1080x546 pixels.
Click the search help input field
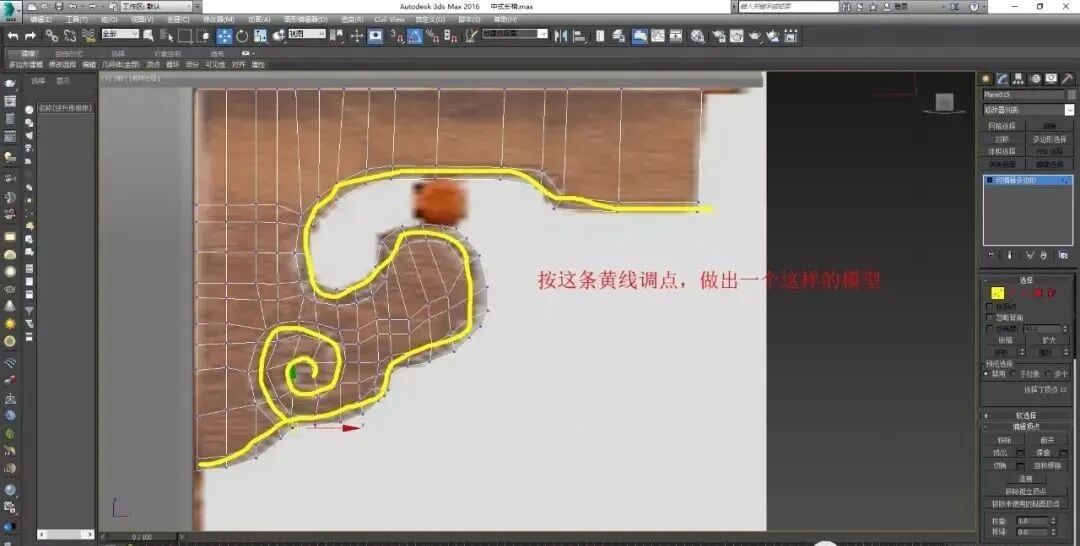click(x=789, y=7)
